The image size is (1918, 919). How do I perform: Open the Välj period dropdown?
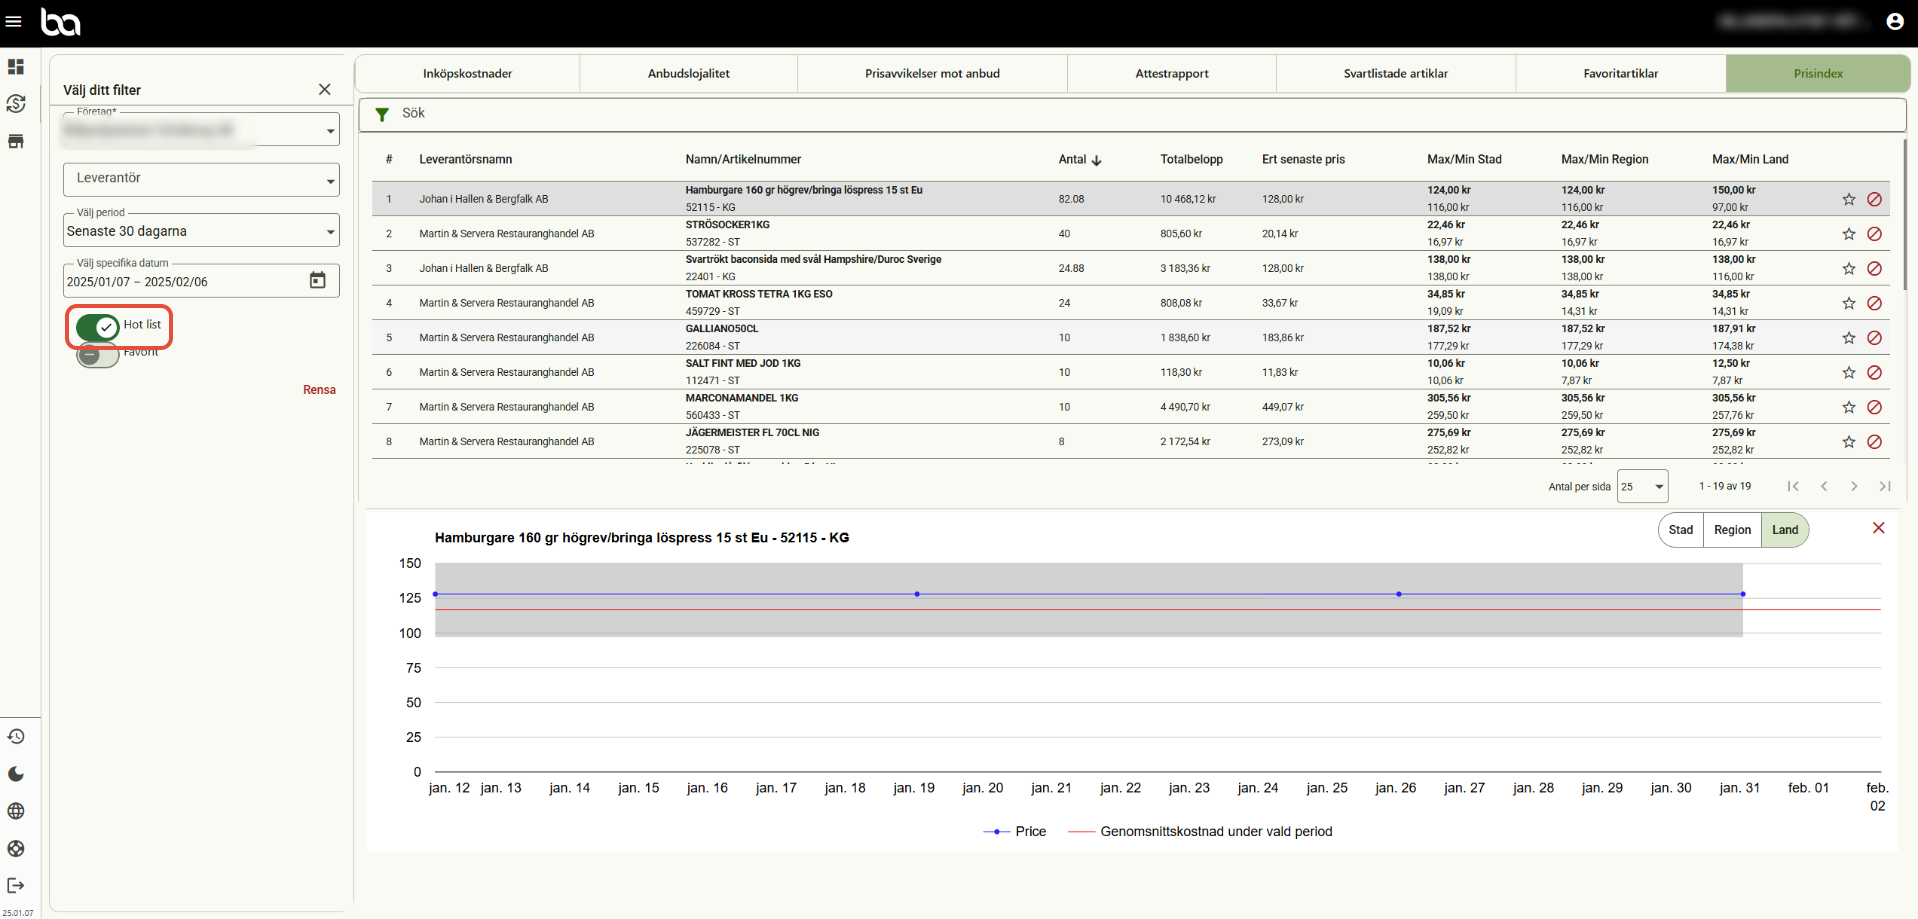tap(201, 231)
